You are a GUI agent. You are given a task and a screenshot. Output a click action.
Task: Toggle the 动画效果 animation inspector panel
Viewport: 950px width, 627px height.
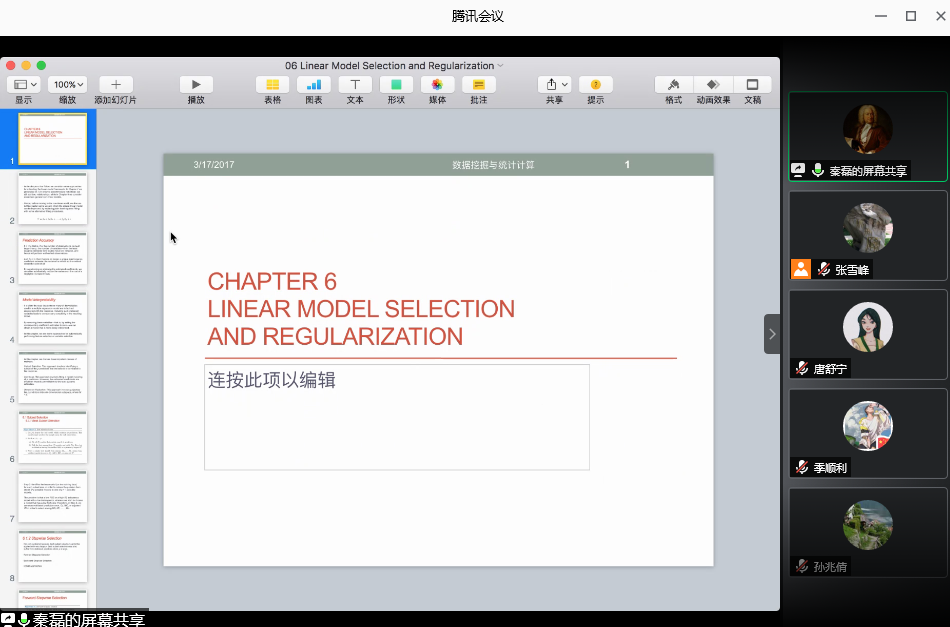pyautogui.click(x=713, y=85)
